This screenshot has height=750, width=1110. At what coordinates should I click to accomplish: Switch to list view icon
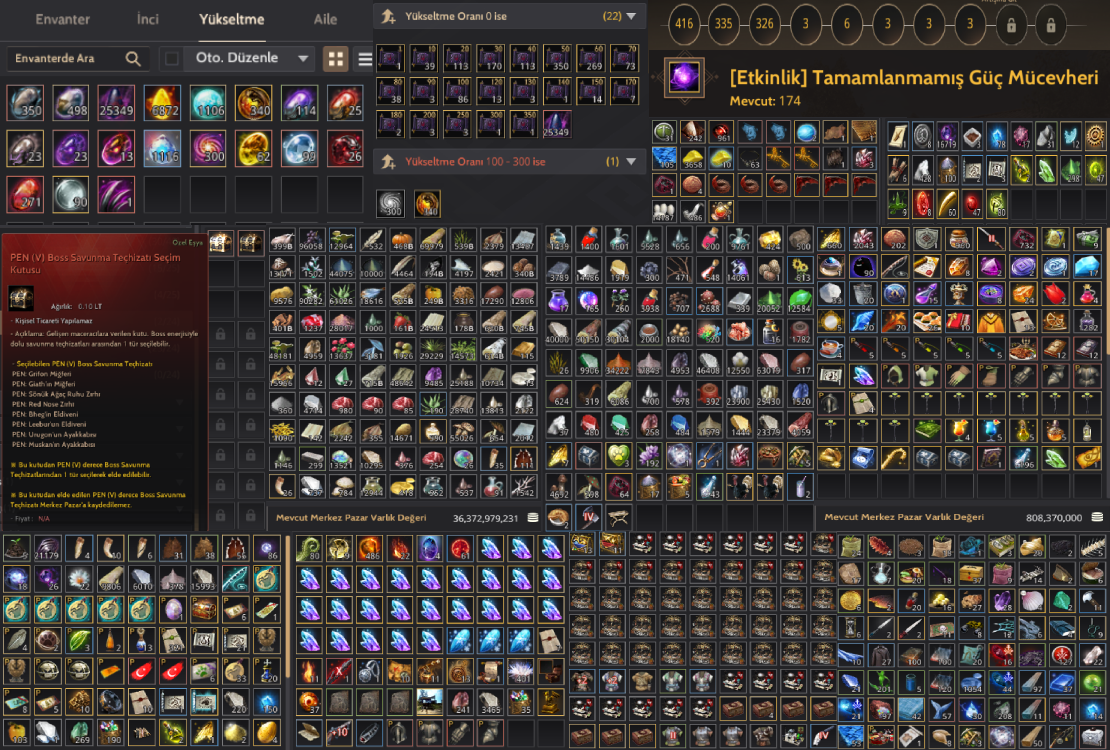click(365, 59)
